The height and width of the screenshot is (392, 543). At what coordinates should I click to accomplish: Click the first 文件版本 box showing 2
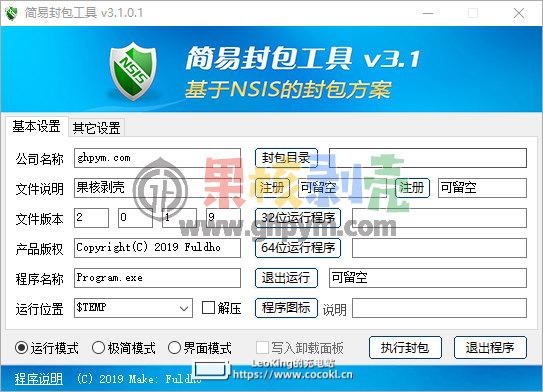tap(91, 218)
